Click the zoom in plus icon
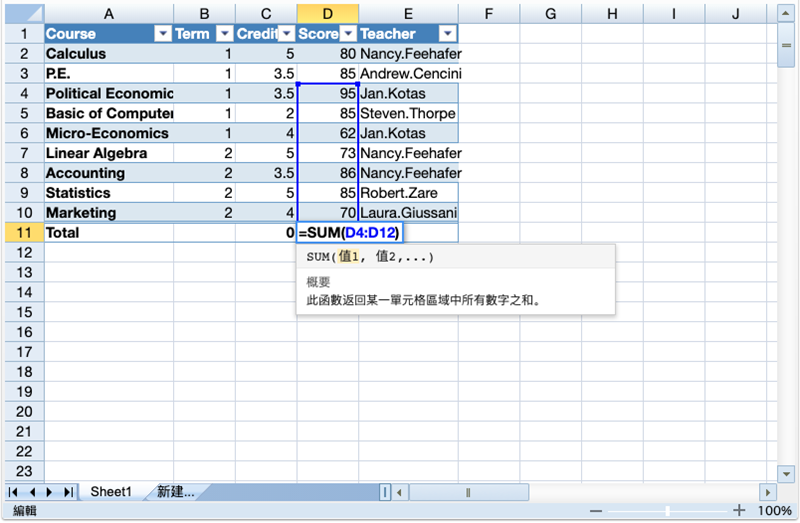 point(740,511)
